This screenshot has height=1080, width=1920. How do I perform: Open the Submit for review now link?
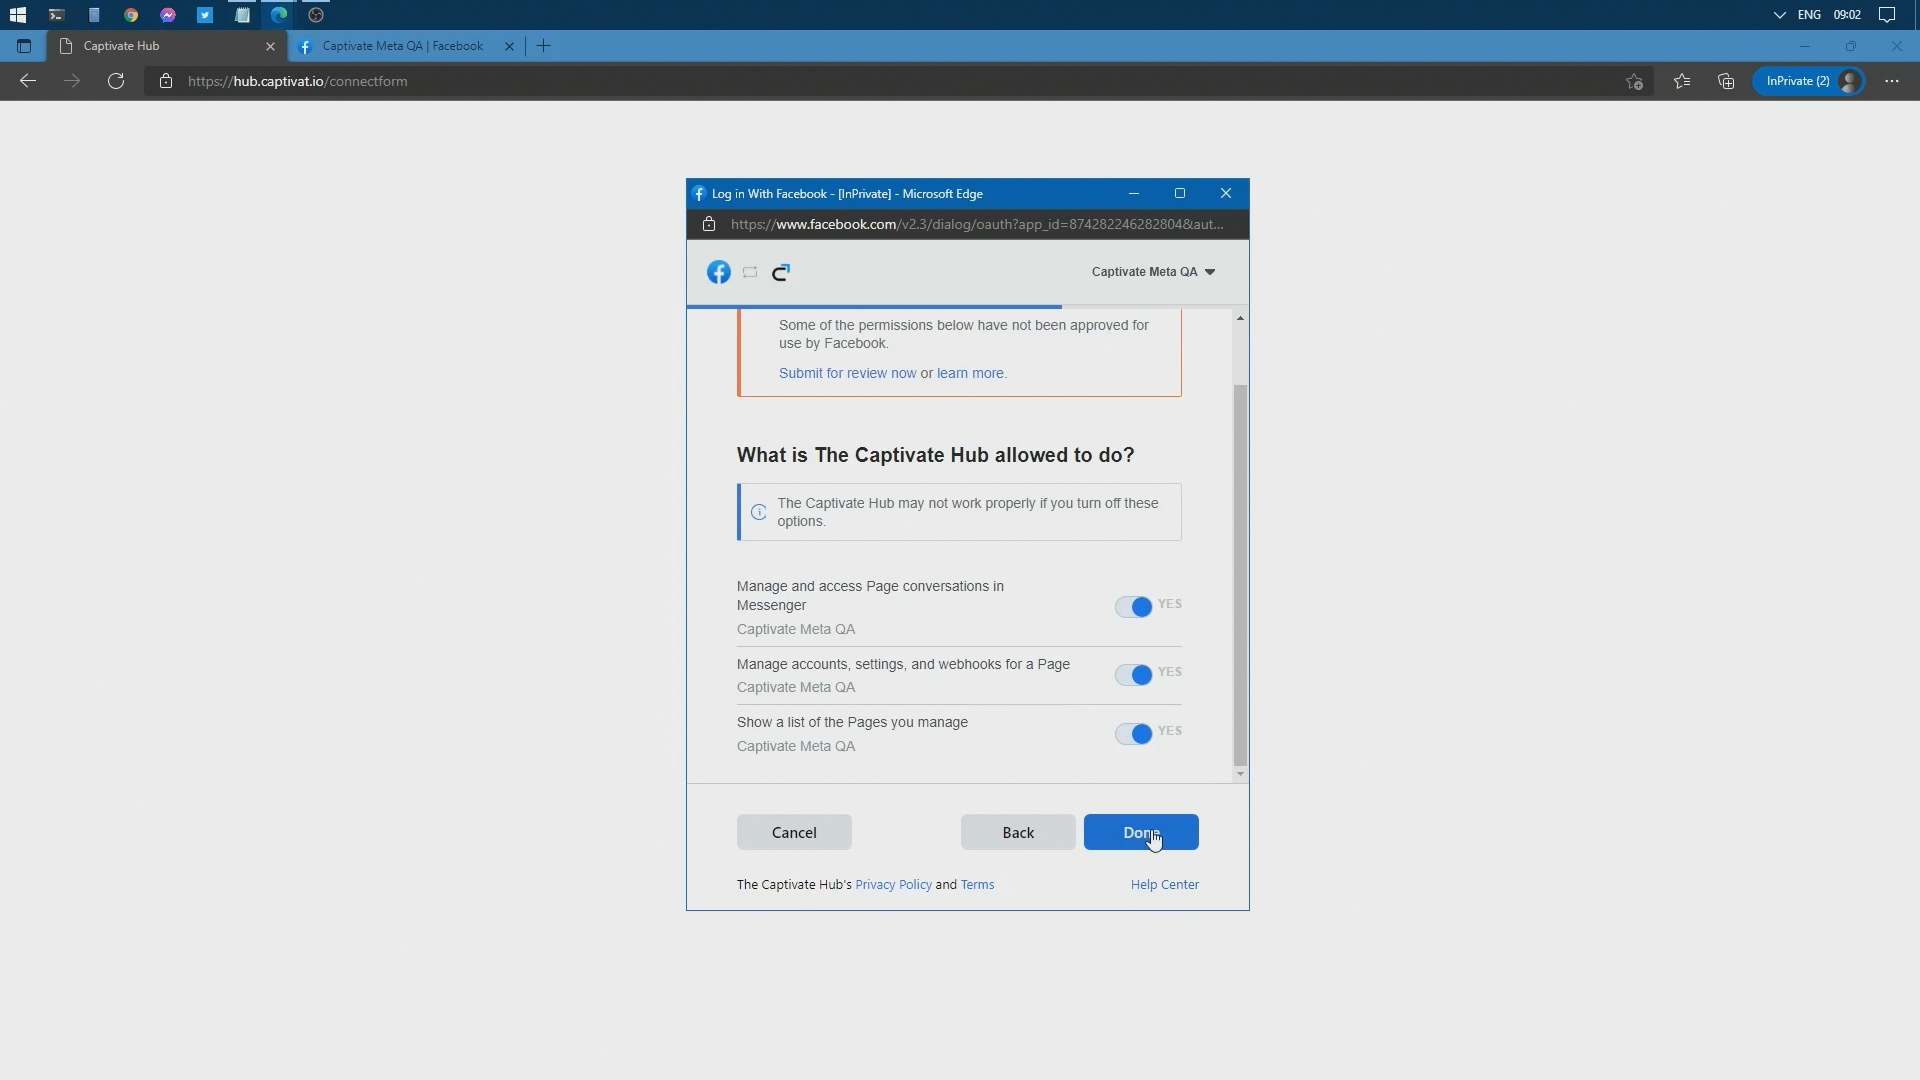pyautogui.click(x=847, y=373)
